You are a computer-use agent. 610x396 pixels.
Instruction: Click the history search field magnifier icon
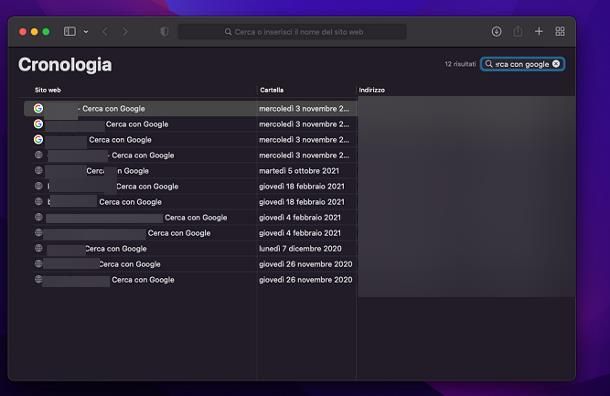(x=489, y=64)
